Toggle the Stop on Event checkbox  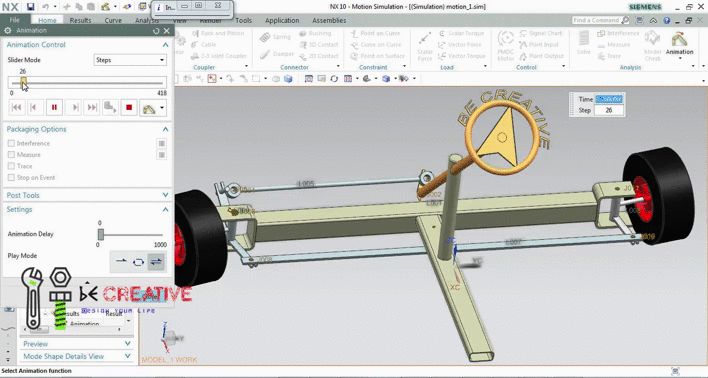11,177
